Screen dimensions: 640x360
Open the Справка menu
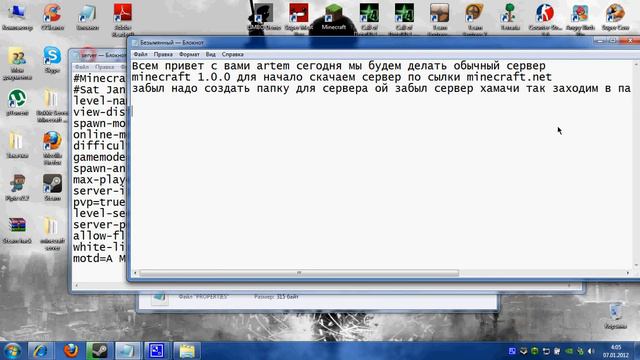tap(233, 54)
